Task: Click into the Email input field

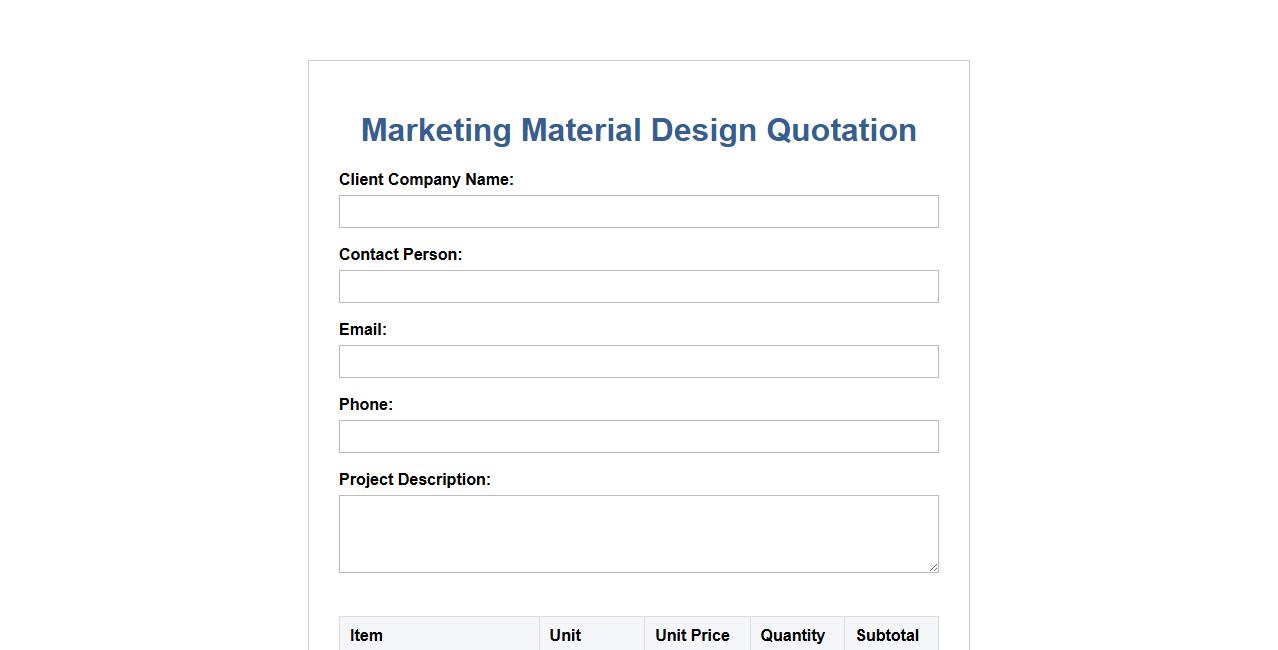Action: 638,362
